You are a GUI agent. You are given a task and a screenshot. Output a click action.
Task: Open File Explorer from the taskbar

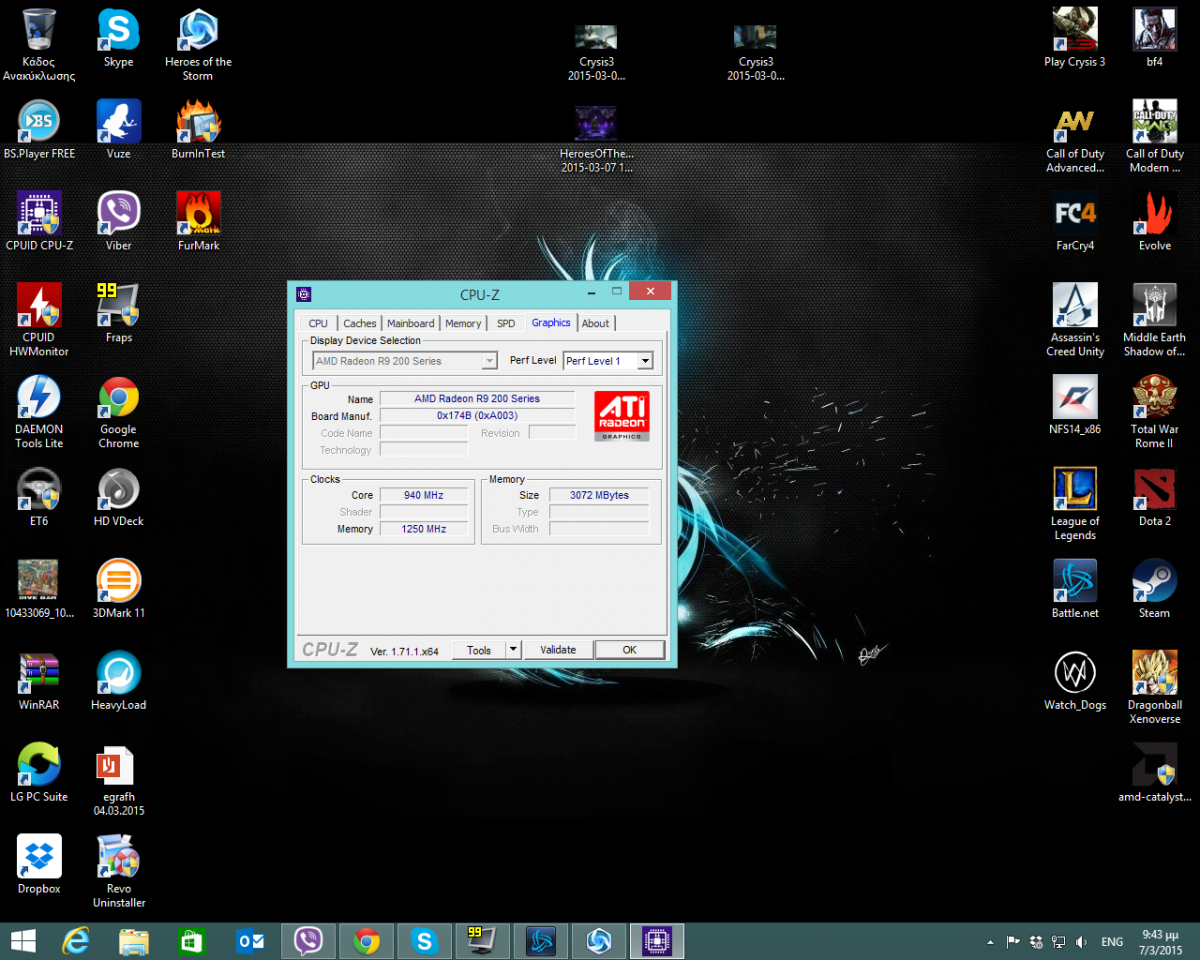134,941
